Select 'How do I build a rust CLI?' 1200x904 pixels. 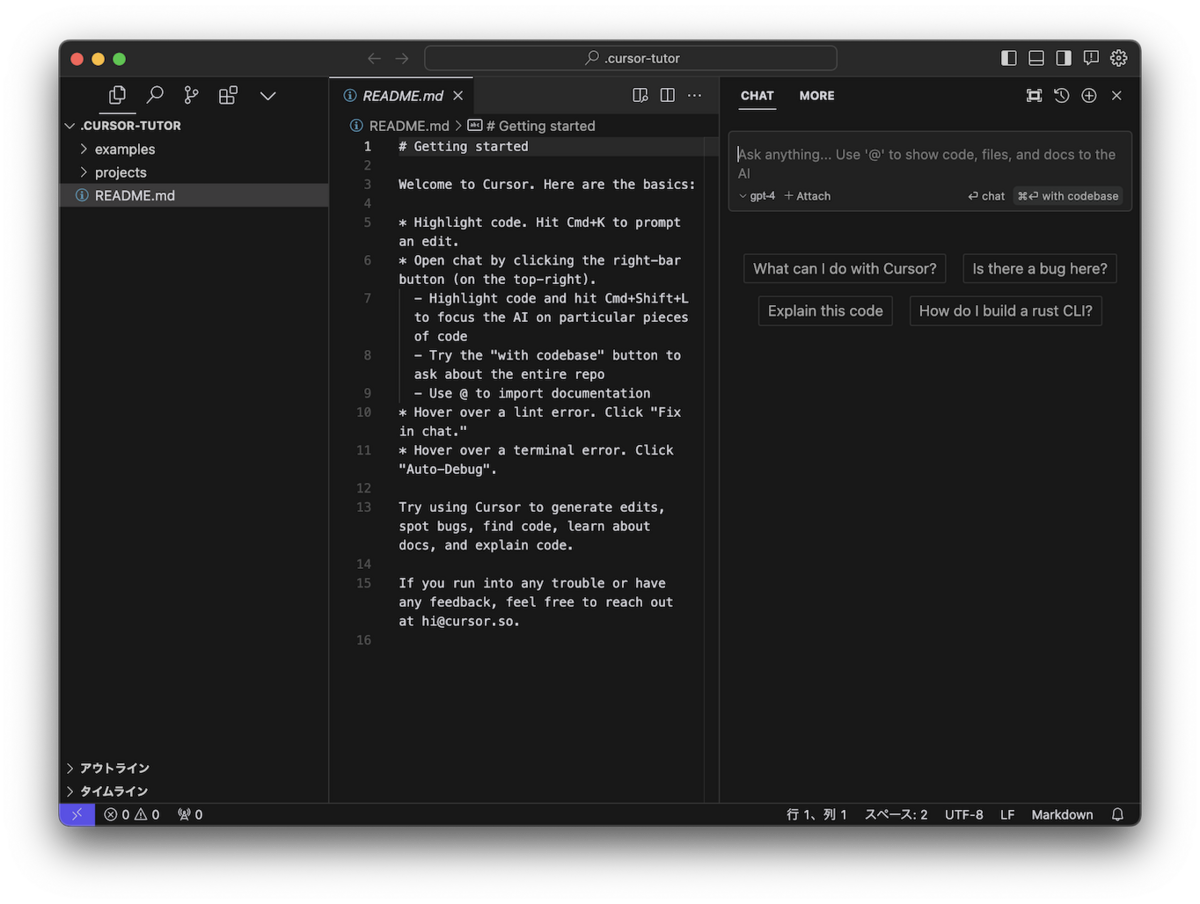click(x=1006, y=311)
